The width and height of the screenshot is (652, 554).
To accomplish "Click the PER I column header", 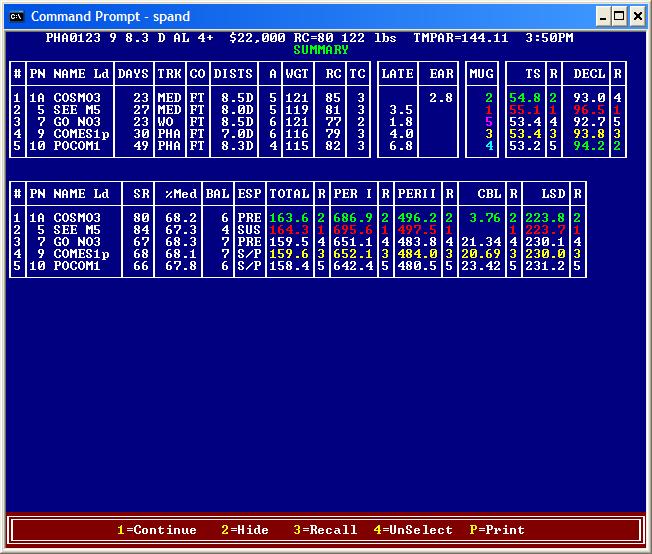I will click(x=353, y=194).
